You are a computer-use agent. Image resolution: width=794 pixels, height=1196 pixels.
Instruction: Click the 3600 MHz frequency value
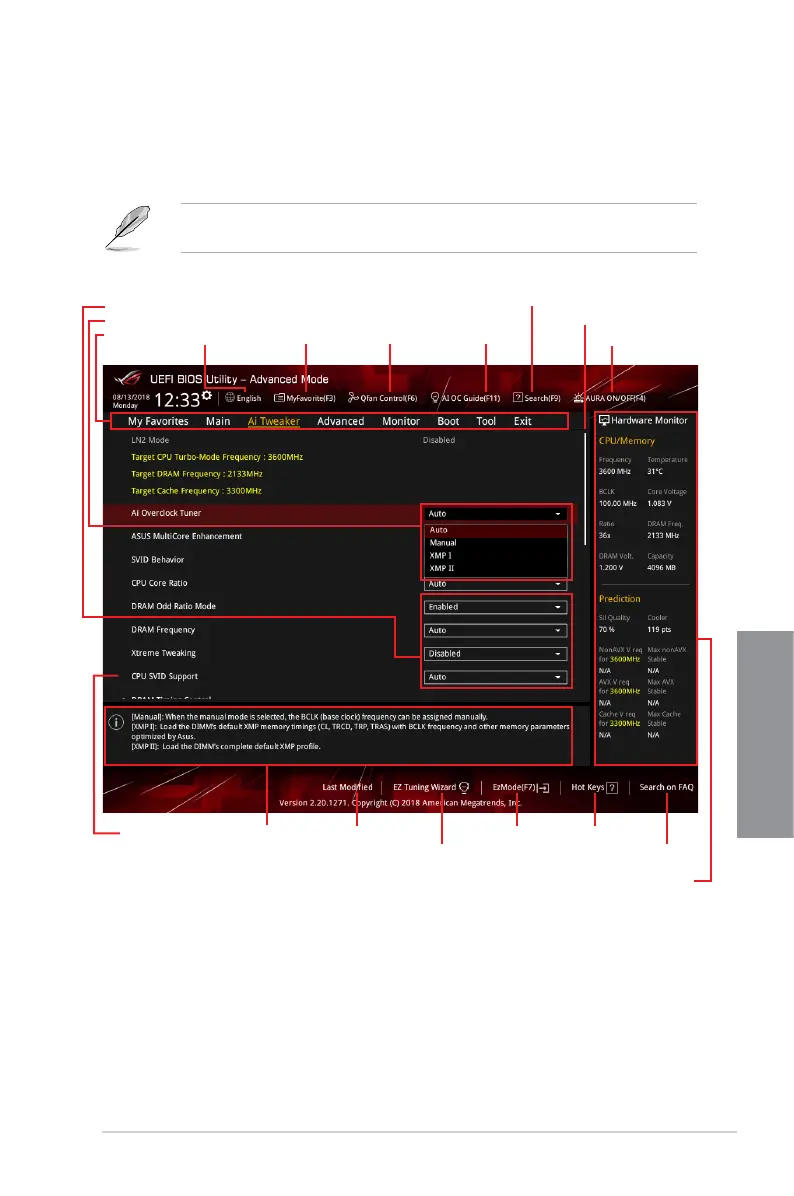(x=614, y=471)
